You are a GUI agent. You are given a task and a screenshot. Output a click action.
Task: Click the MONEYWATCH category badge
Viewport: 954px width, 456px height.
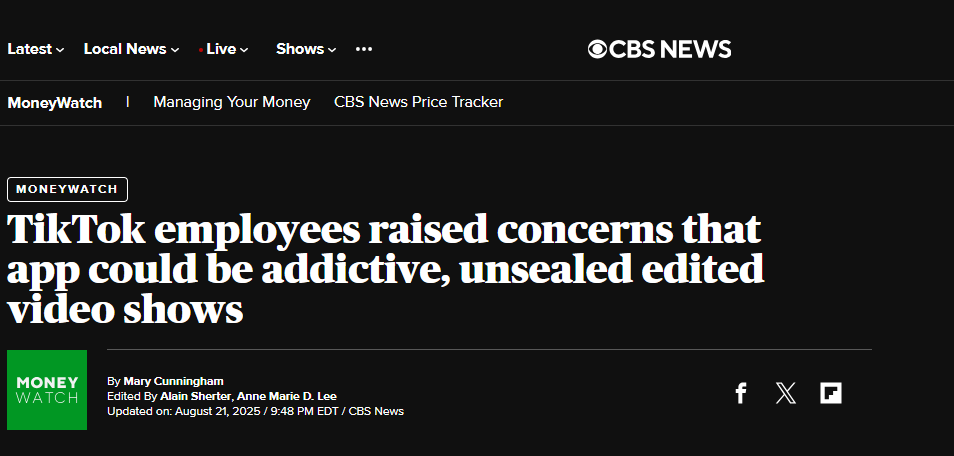(x=68, y=189)
